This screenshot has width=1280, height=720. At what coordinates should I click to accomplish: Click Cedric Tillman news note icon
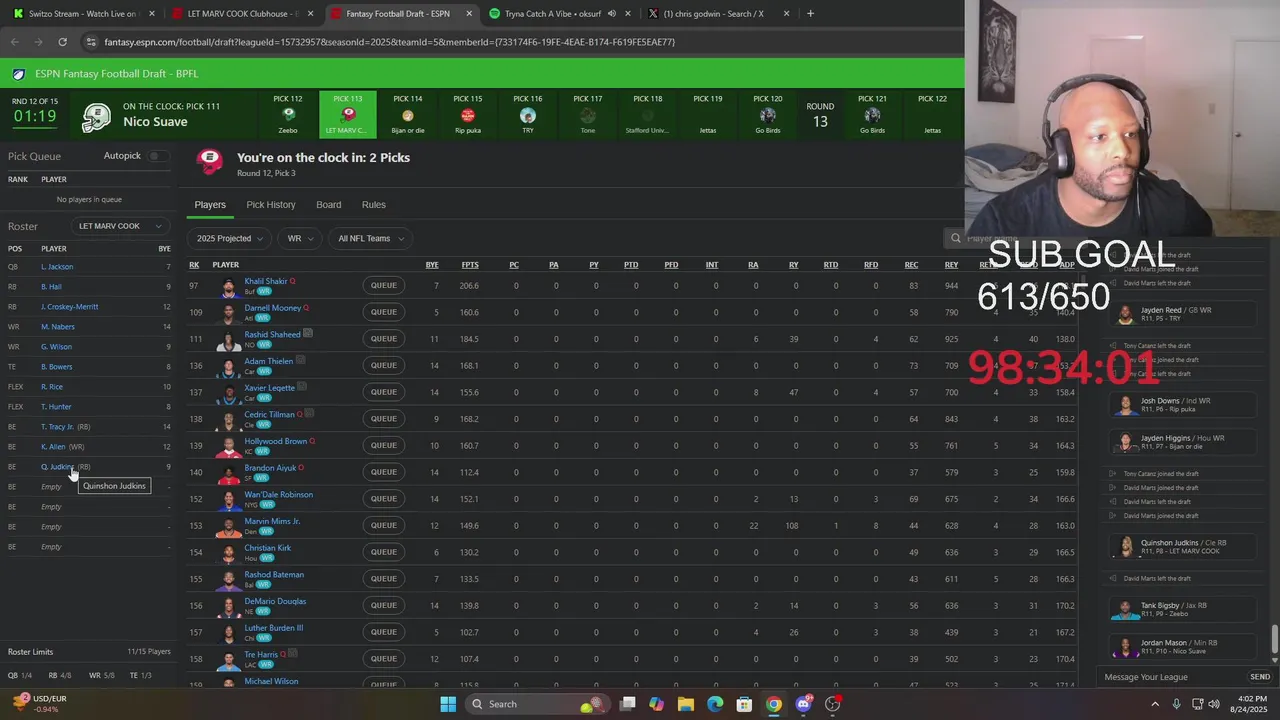pos(309,414)
